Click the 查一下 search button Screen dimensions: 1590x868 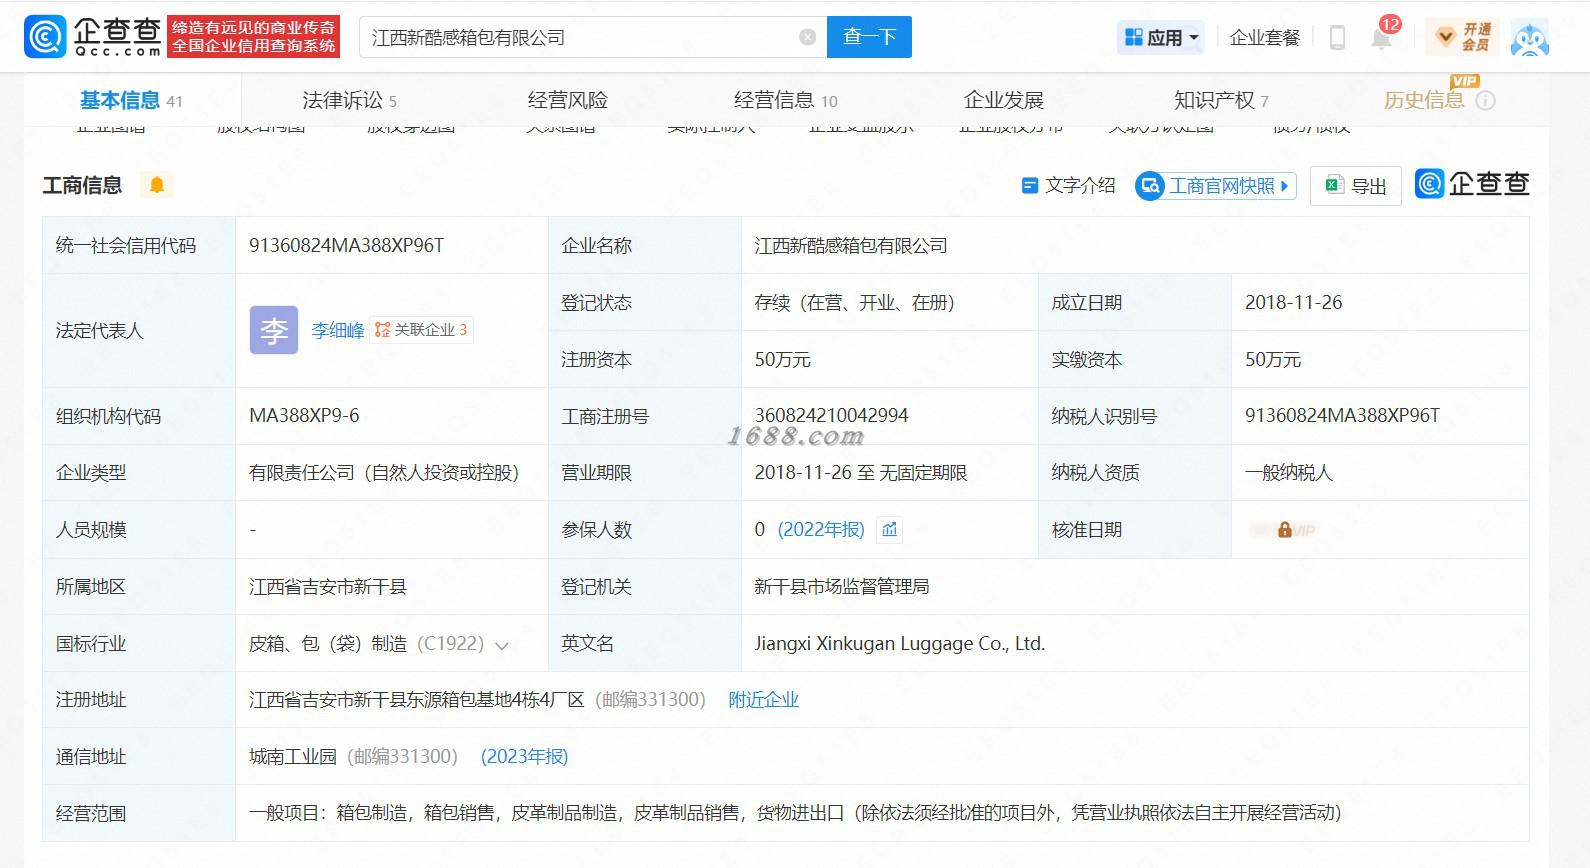tap(869, 37)
